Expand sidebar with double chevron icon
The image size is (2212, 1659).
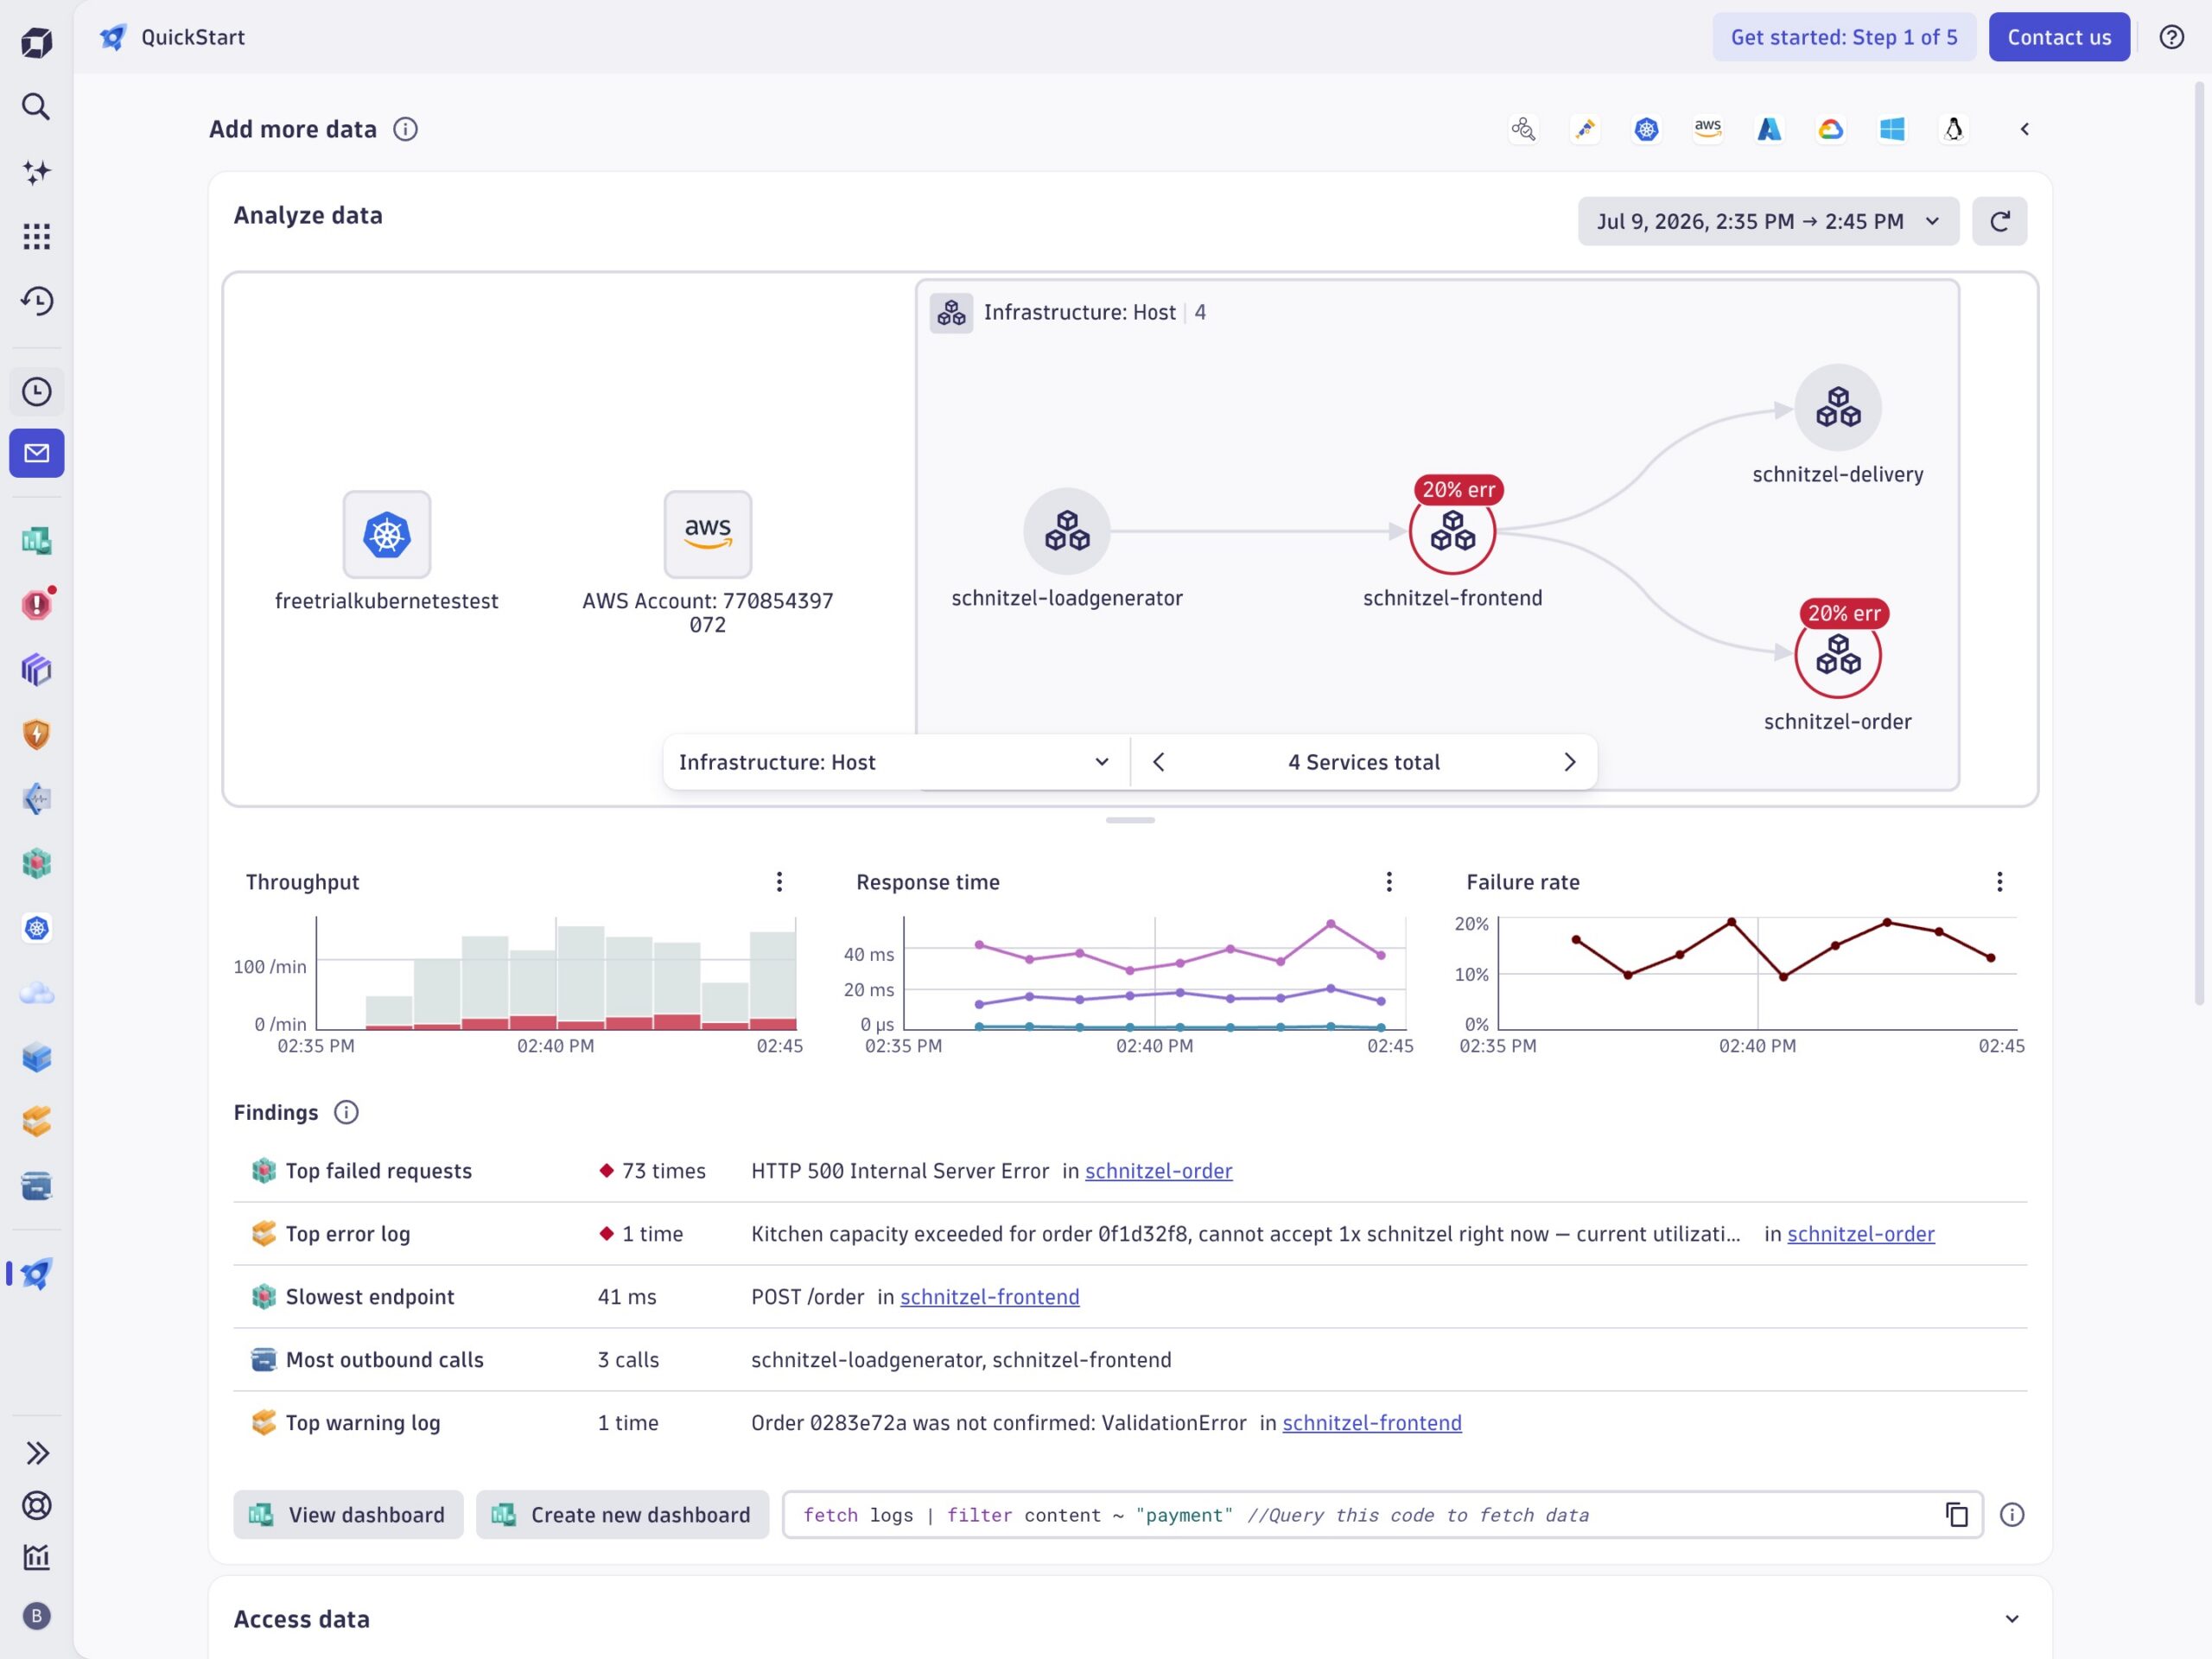36,1453
